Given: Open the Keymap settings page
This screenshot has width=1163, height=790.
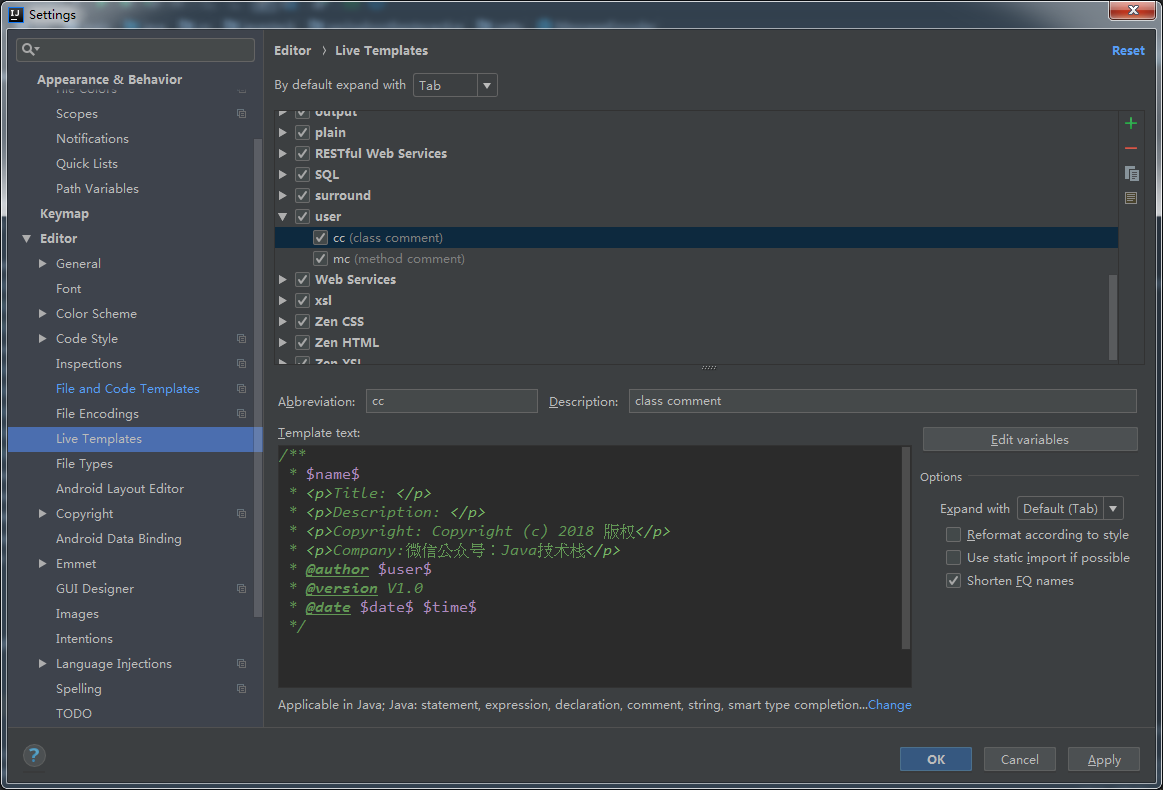Looking at the screenshot, I should pyautogui.click(x=64, y=214).
